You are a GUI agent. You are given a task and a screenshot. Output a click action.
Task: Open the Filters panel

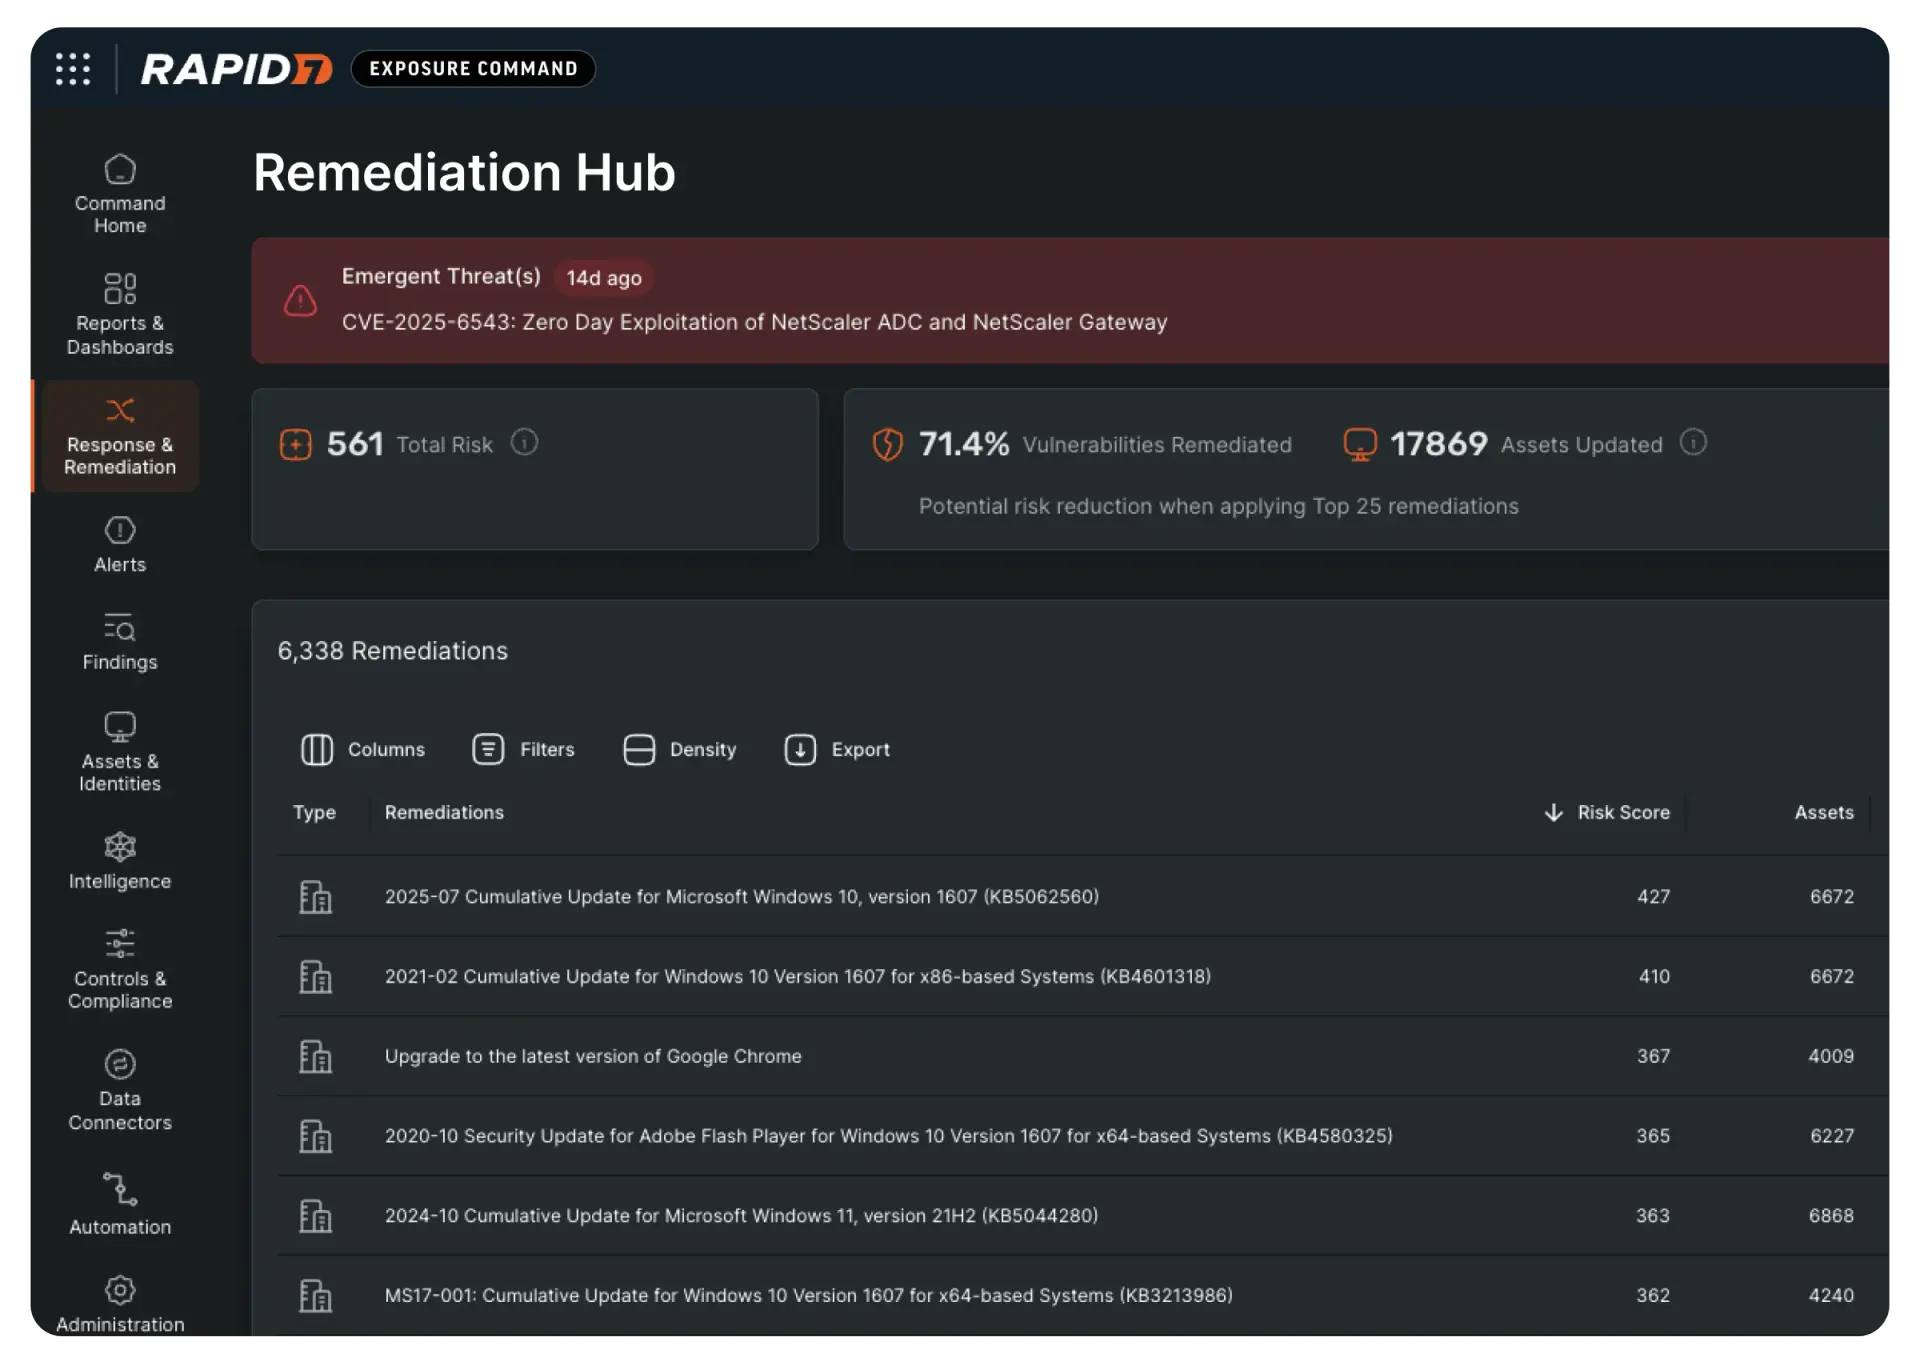[523, 749]
